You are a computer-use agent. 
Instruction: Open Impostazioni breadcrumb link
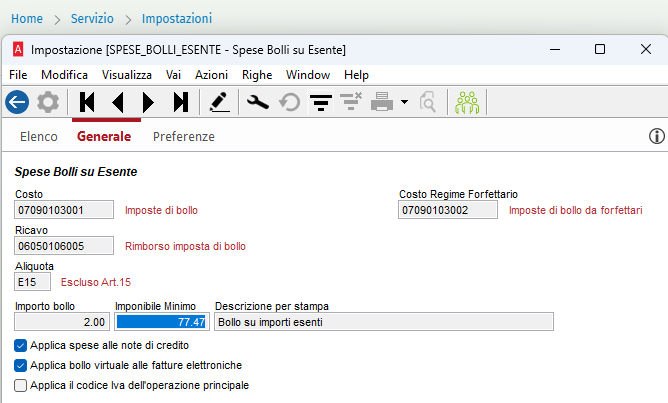click(177, 19)
